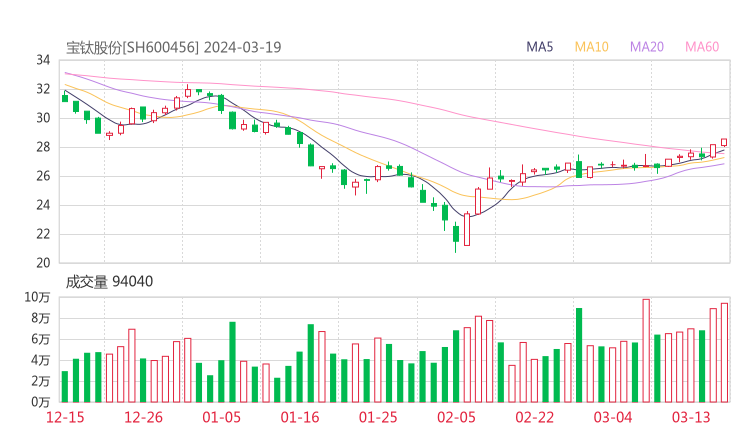
Task: Select the long red candlestick at the February low
Action: 467,229
